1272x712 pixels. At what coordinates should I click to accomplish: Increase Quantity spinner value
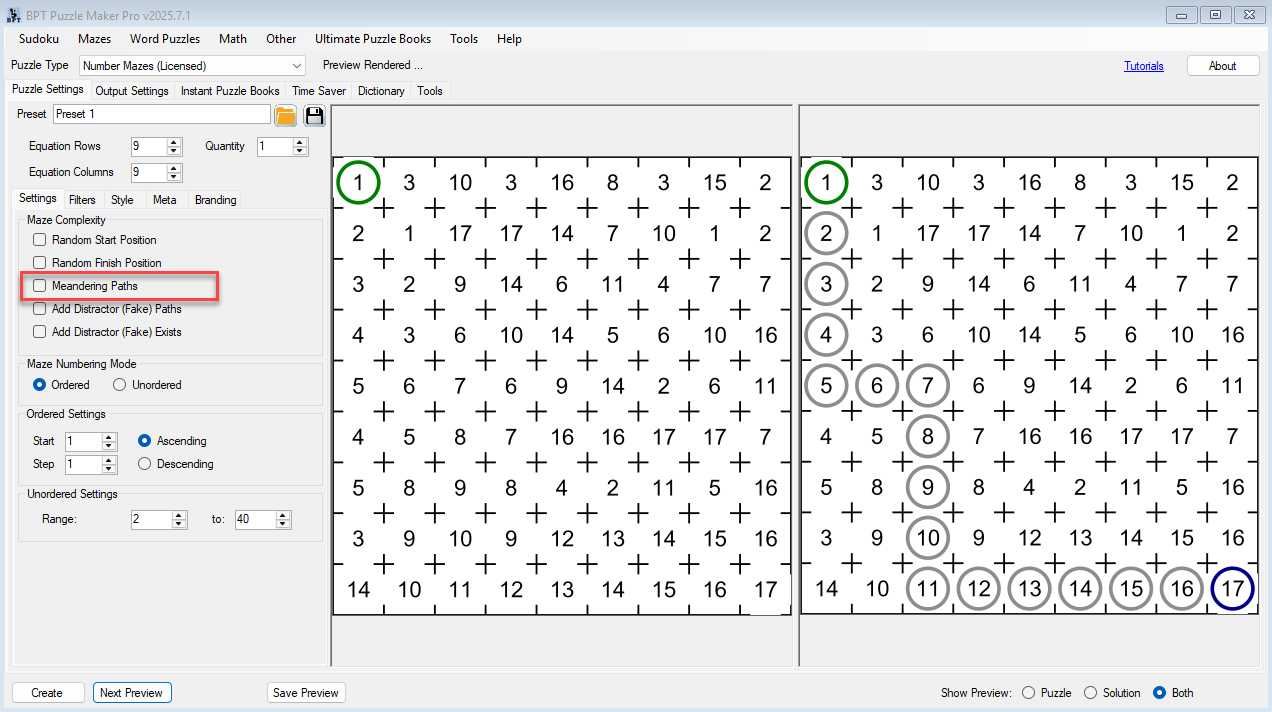coord(300,142)
